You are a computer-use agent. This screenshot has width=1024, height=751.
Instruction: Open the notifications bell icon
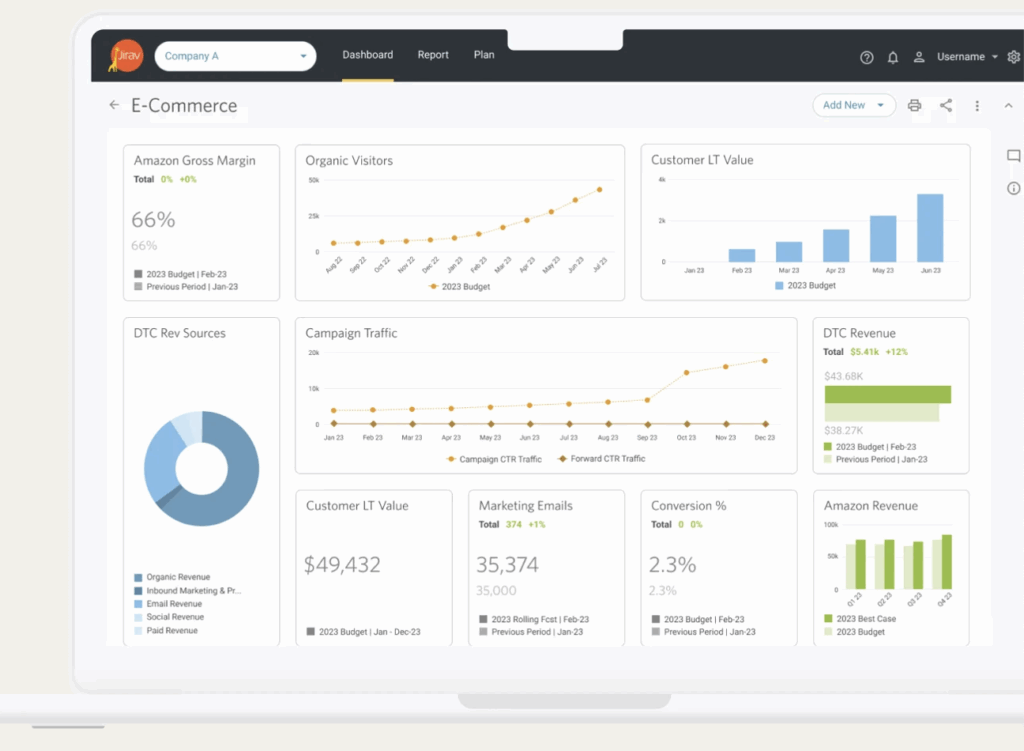[x=893, y=57]
